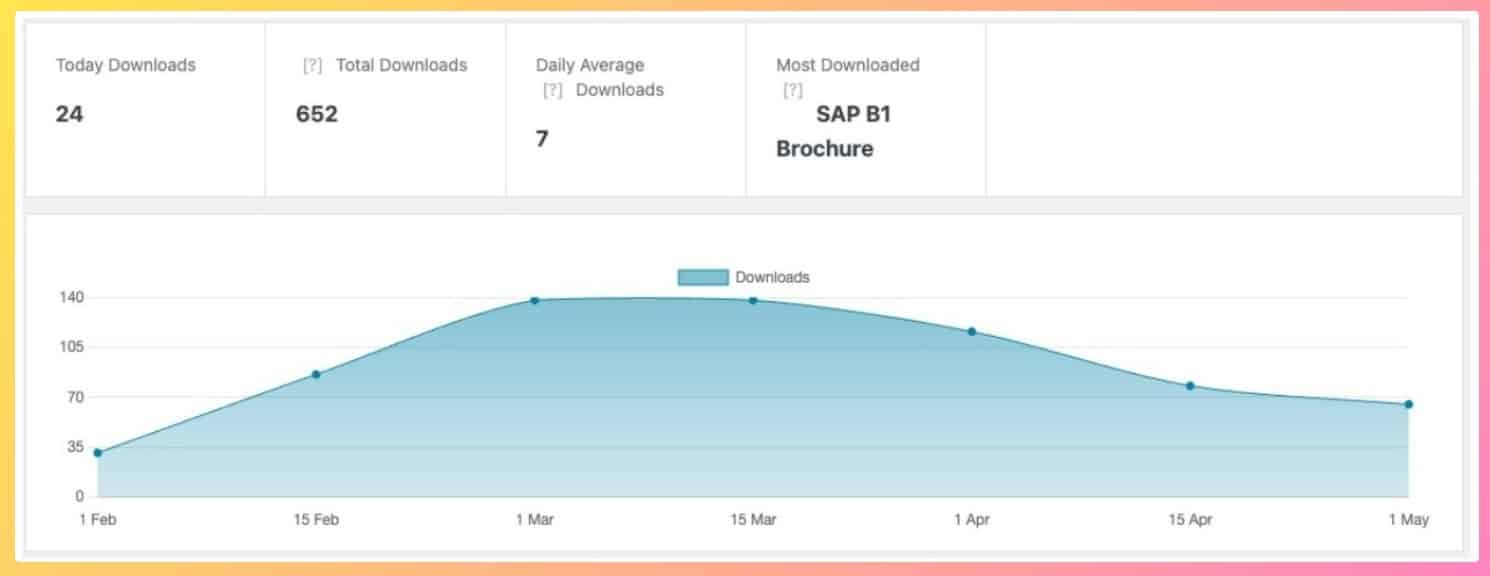Toggle the Downloads series legend label
This screenshot has width=1490, height=576.
772,277
